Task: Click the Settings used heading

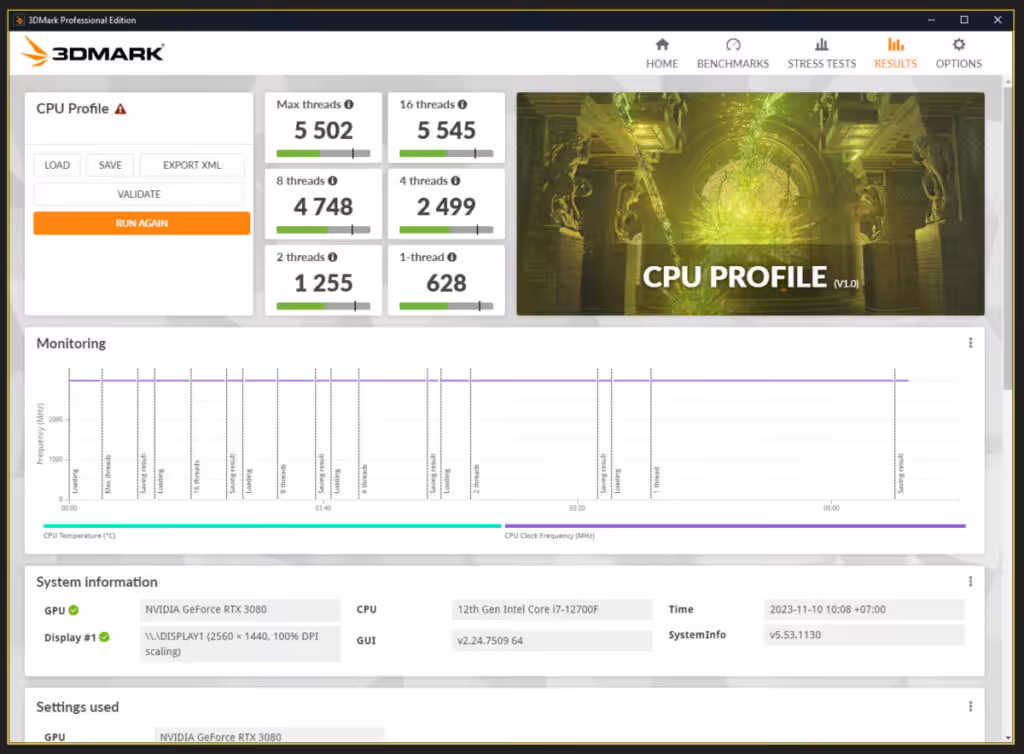Action: point(77,707)
